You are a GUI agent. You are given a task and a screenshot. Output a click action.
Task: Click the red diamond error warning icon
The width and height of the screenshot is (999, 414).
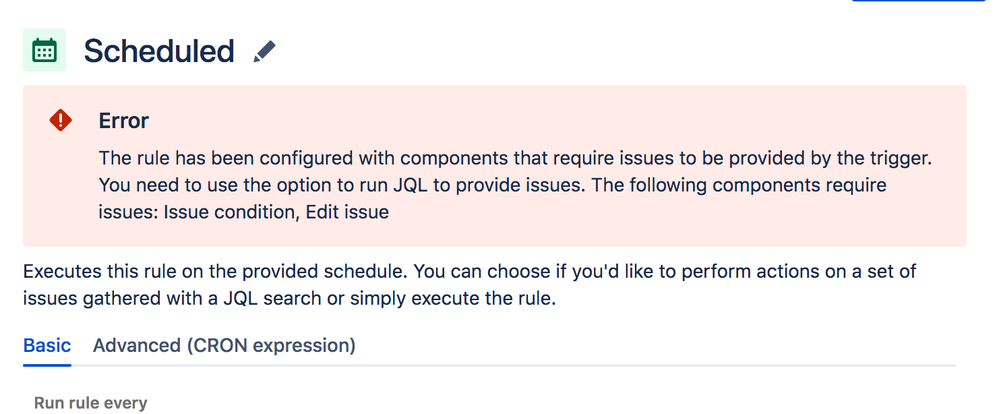pos(61,121)
